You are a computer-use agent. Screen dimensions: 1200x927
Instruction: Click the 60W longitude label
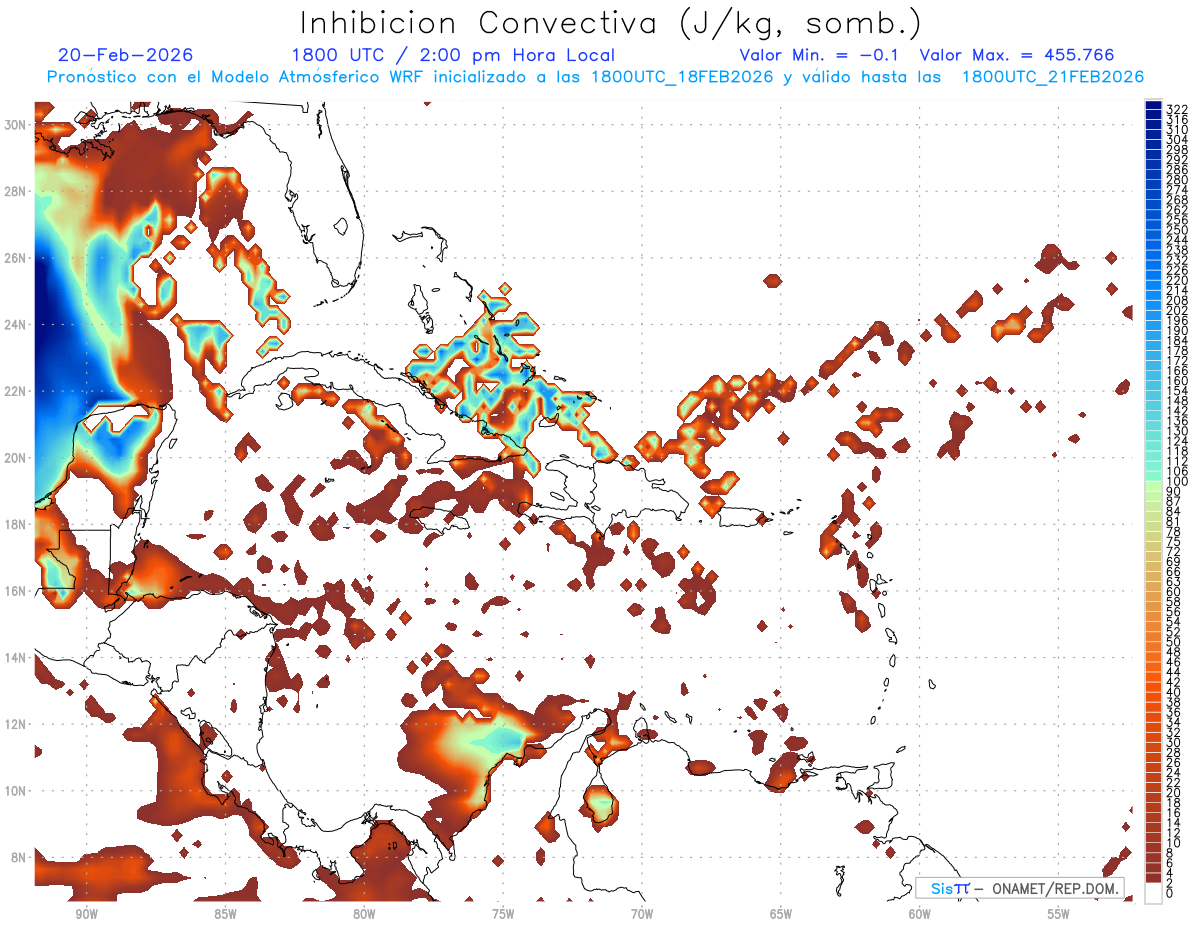tap(920, 914)
